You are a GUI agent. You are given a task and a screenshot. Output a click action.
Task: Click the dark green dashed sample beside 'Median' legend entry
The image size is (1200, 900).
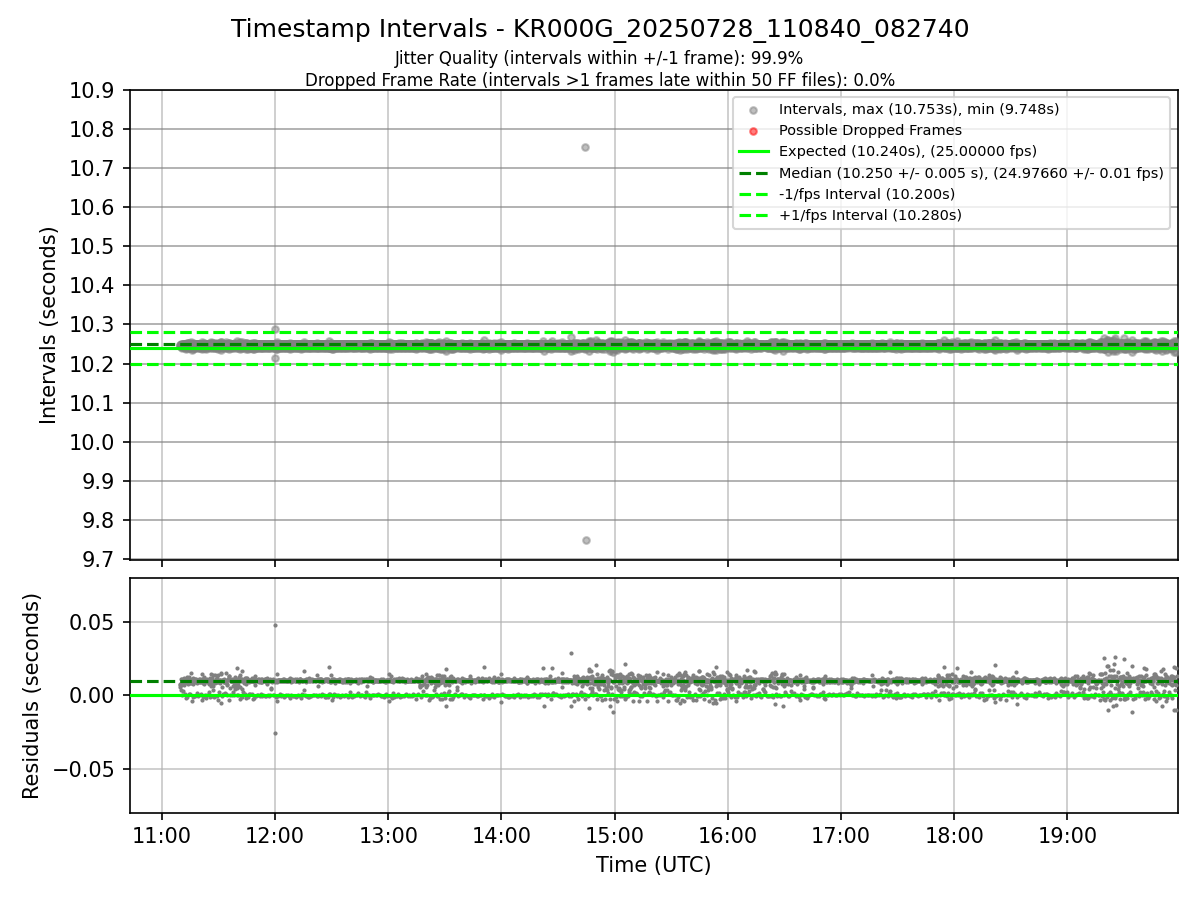753,172
